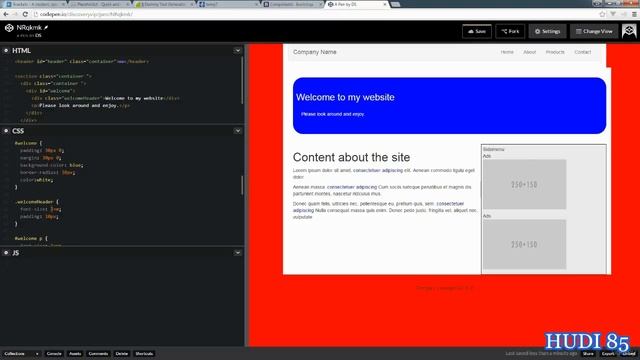The height and width of the screenshot is (360, 640).
Task: Open the Collections dropdown
Action: (x=21, y=354)
